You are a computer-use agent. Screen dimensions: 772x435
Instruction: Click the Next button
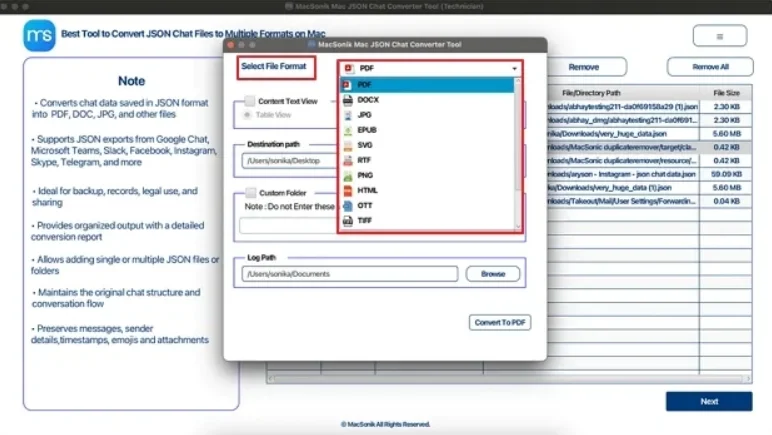pos(709,402)
